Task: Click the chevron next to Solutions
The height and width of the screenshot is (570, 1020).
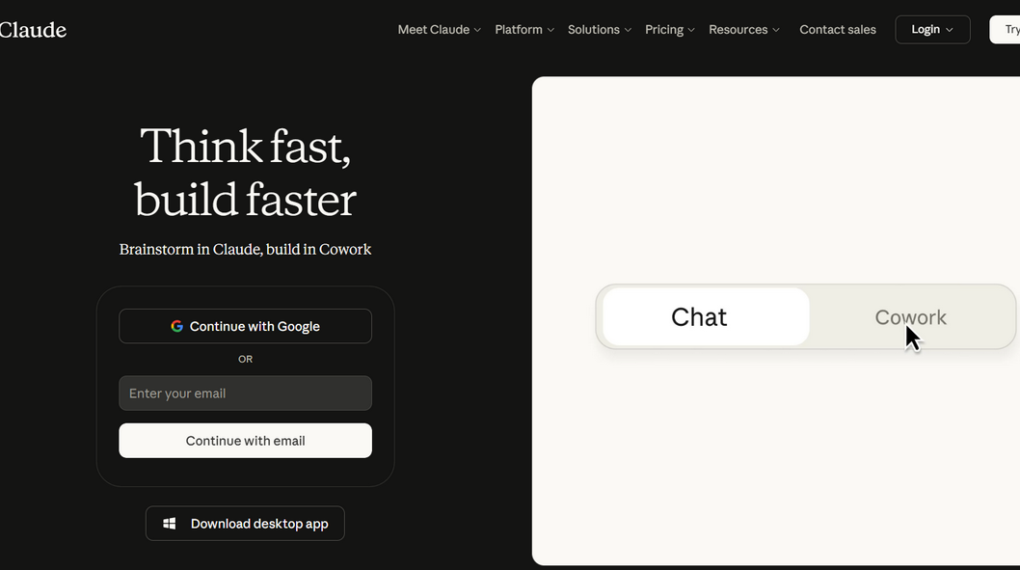Action: coord(628,30)
